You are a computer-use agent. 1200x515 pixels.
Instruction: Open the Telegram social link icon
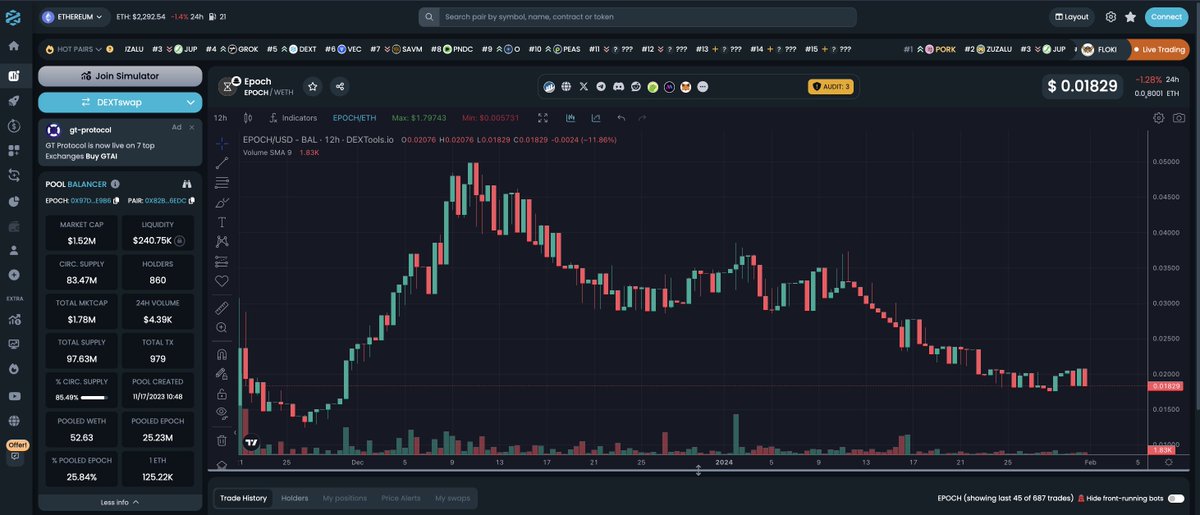[x=601, y=87]
